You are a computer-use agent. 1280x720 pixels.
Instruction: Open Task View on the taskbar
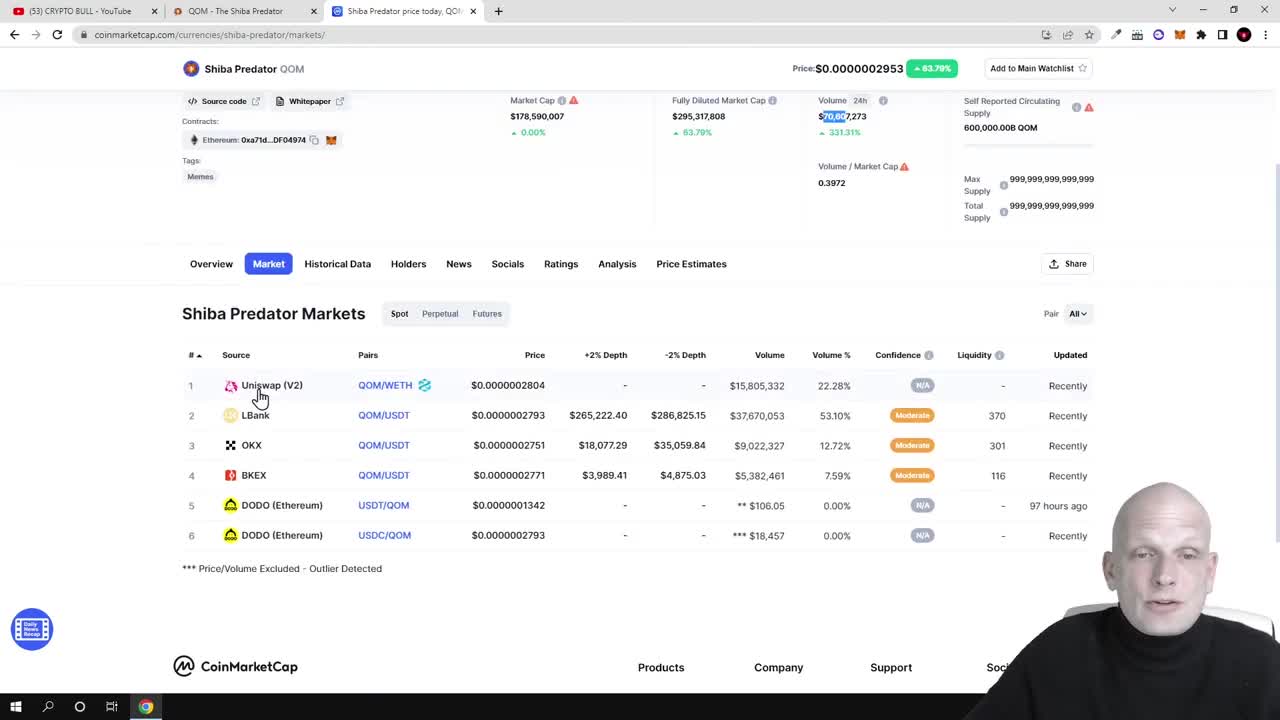point(111,707)
